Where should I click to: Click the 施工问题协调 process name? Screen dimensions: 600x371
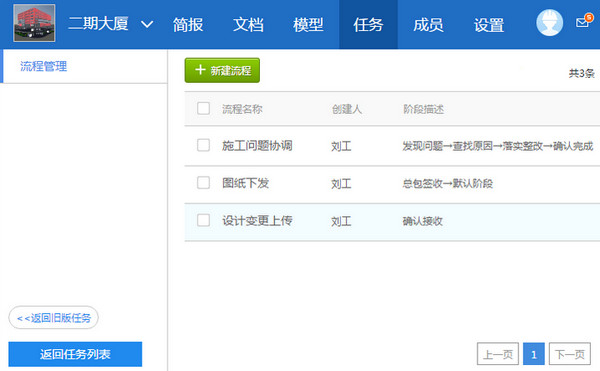257,146
